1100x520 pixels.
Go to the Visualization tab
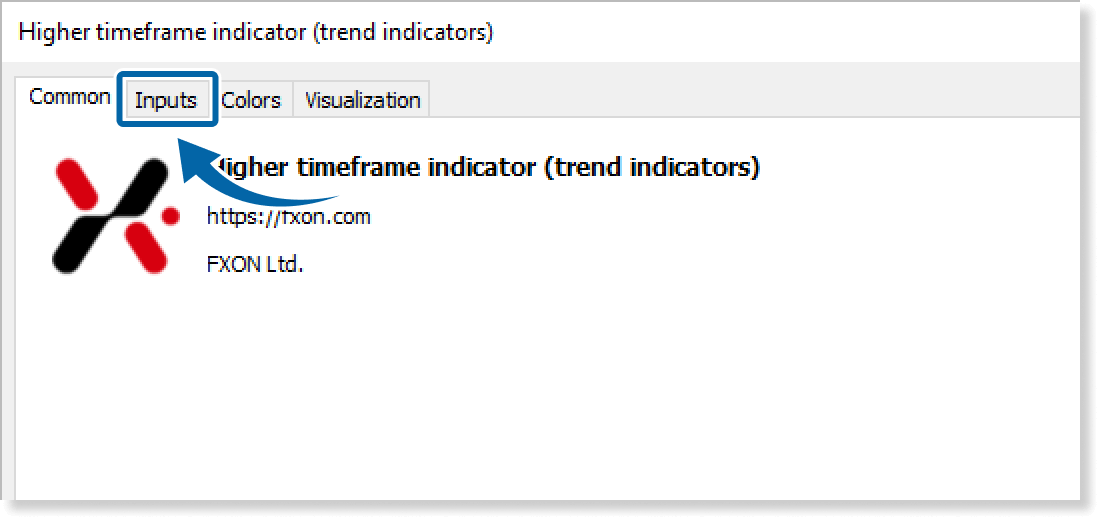coord(362,100)
